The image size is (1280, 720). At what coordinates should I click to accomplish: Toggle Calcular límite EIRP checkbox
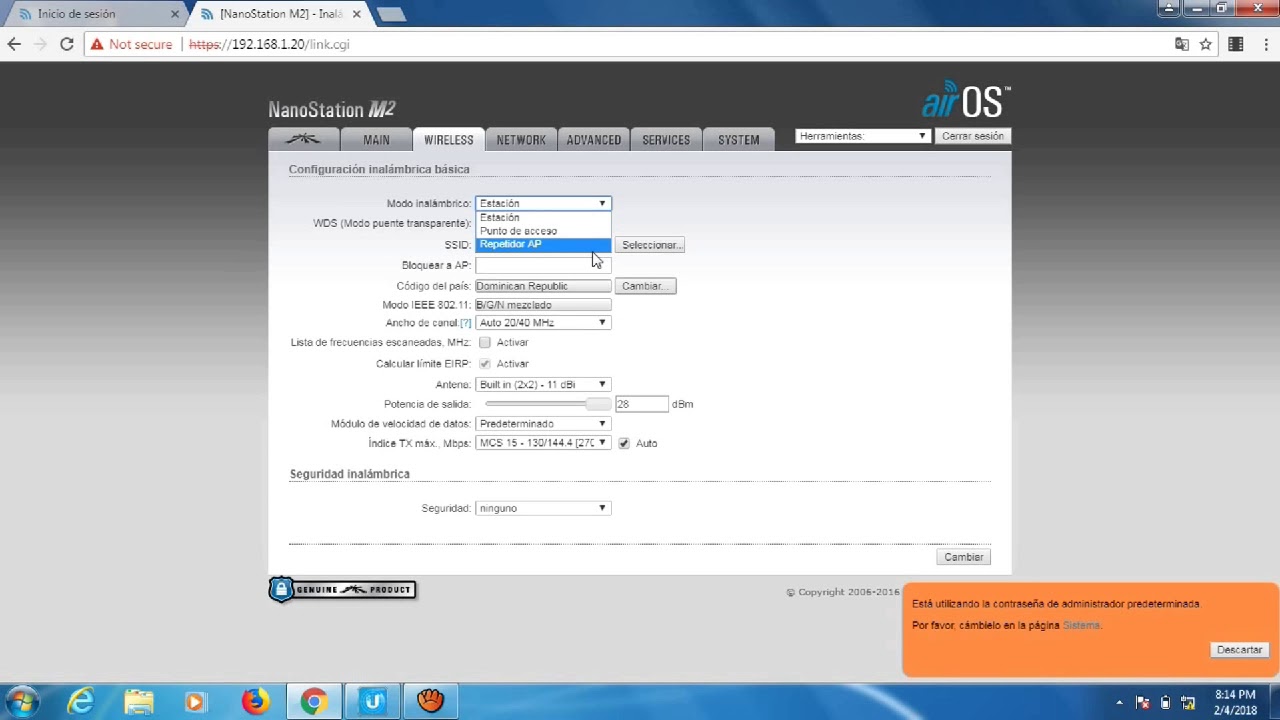point(485,364)
